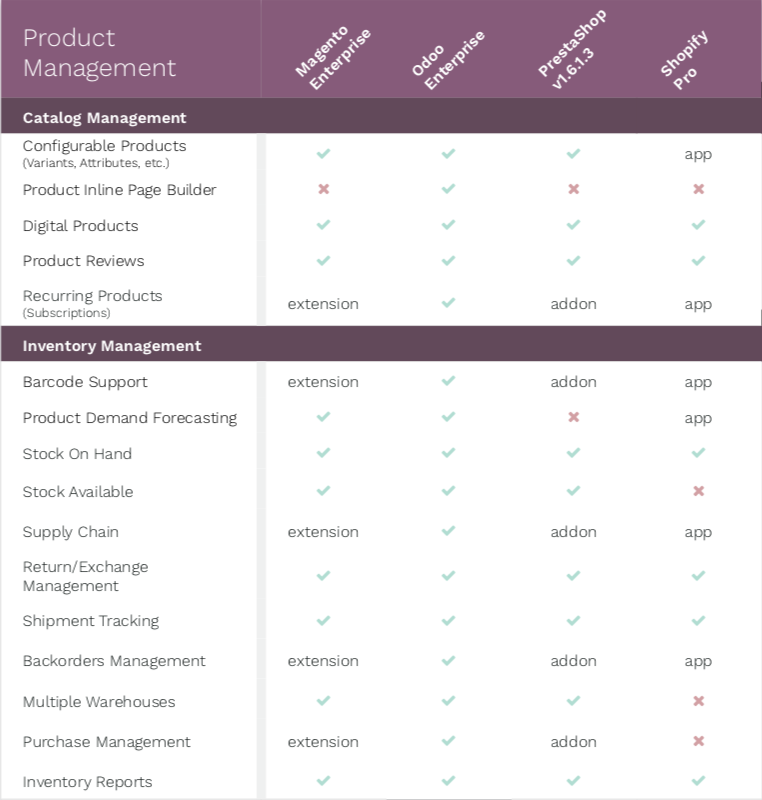Screen dimensions: 762x800
Task: Click 'extension' in the Barcode Support row
Action: [x=323, y=382]
